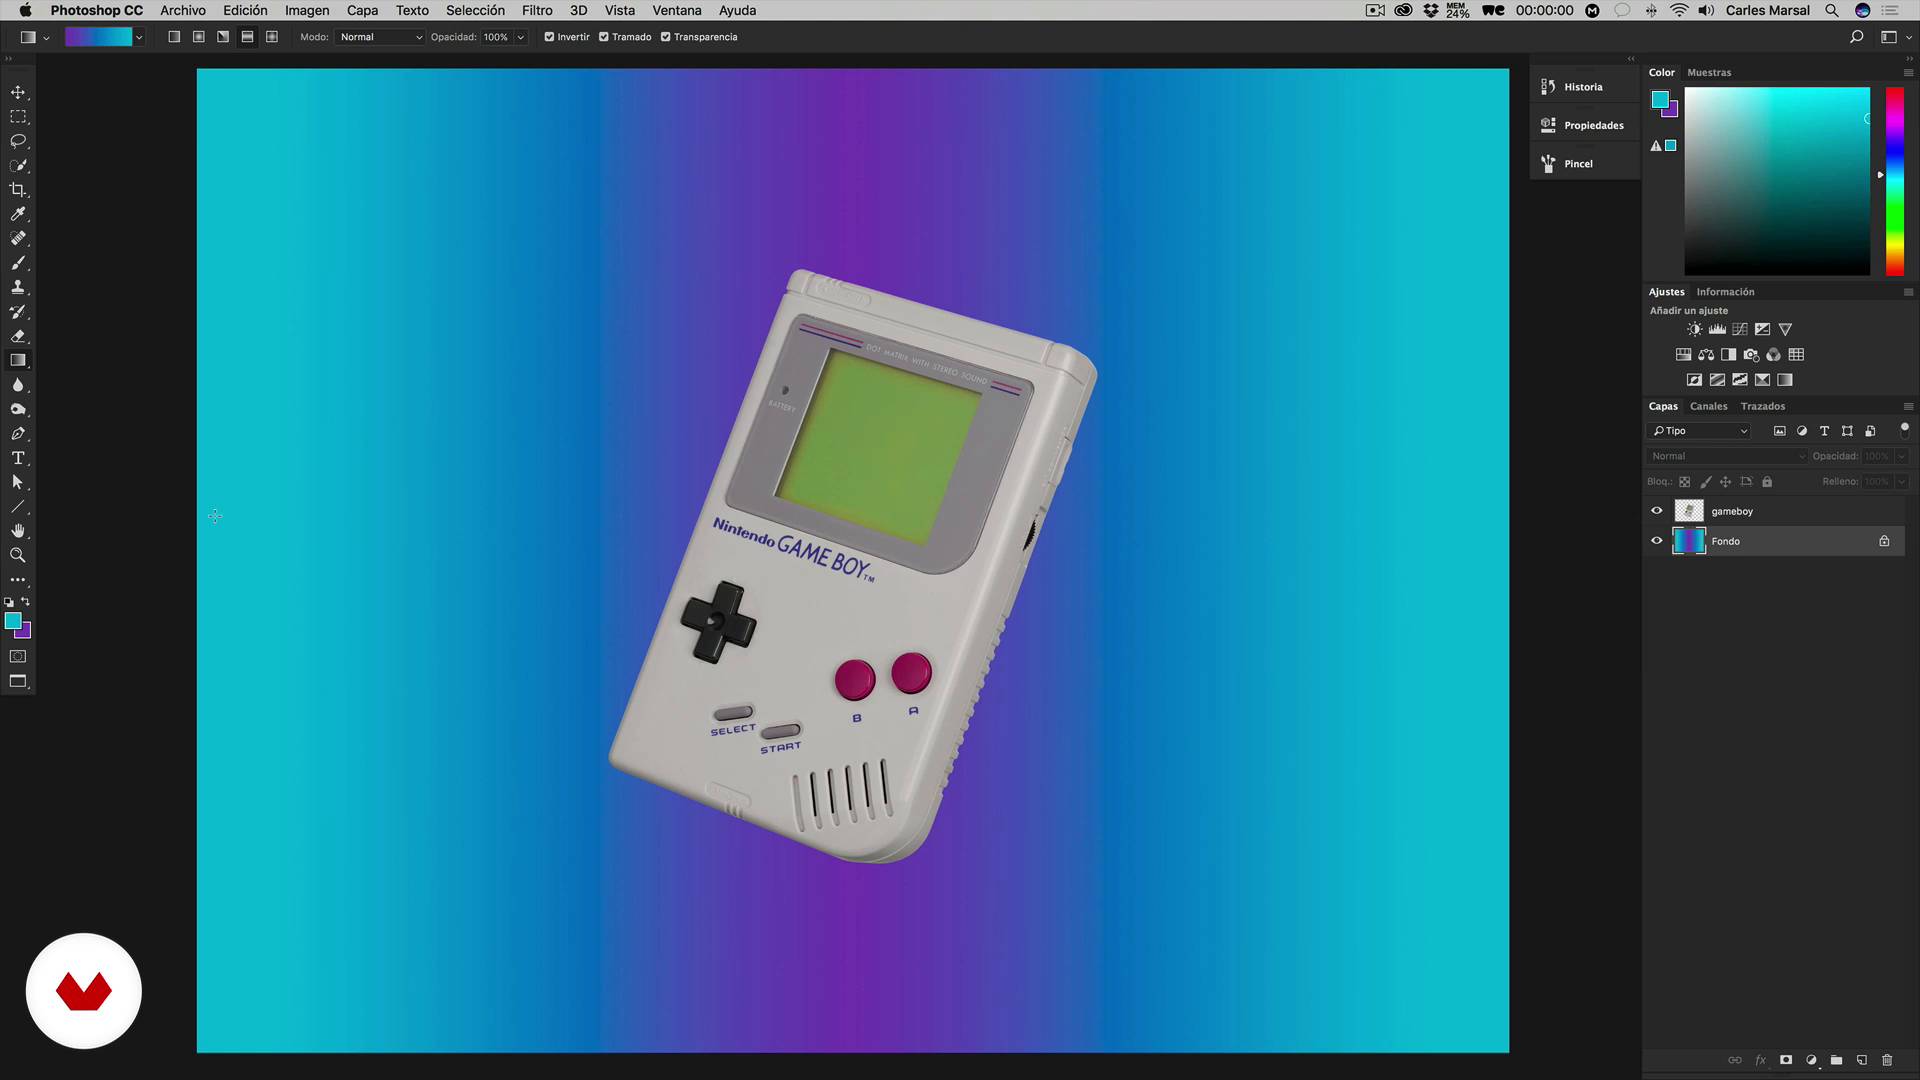The width and height of the screenshot is (1920, 1080).
Task: Select the Eyedropper tool
Action: coord(18,214)
